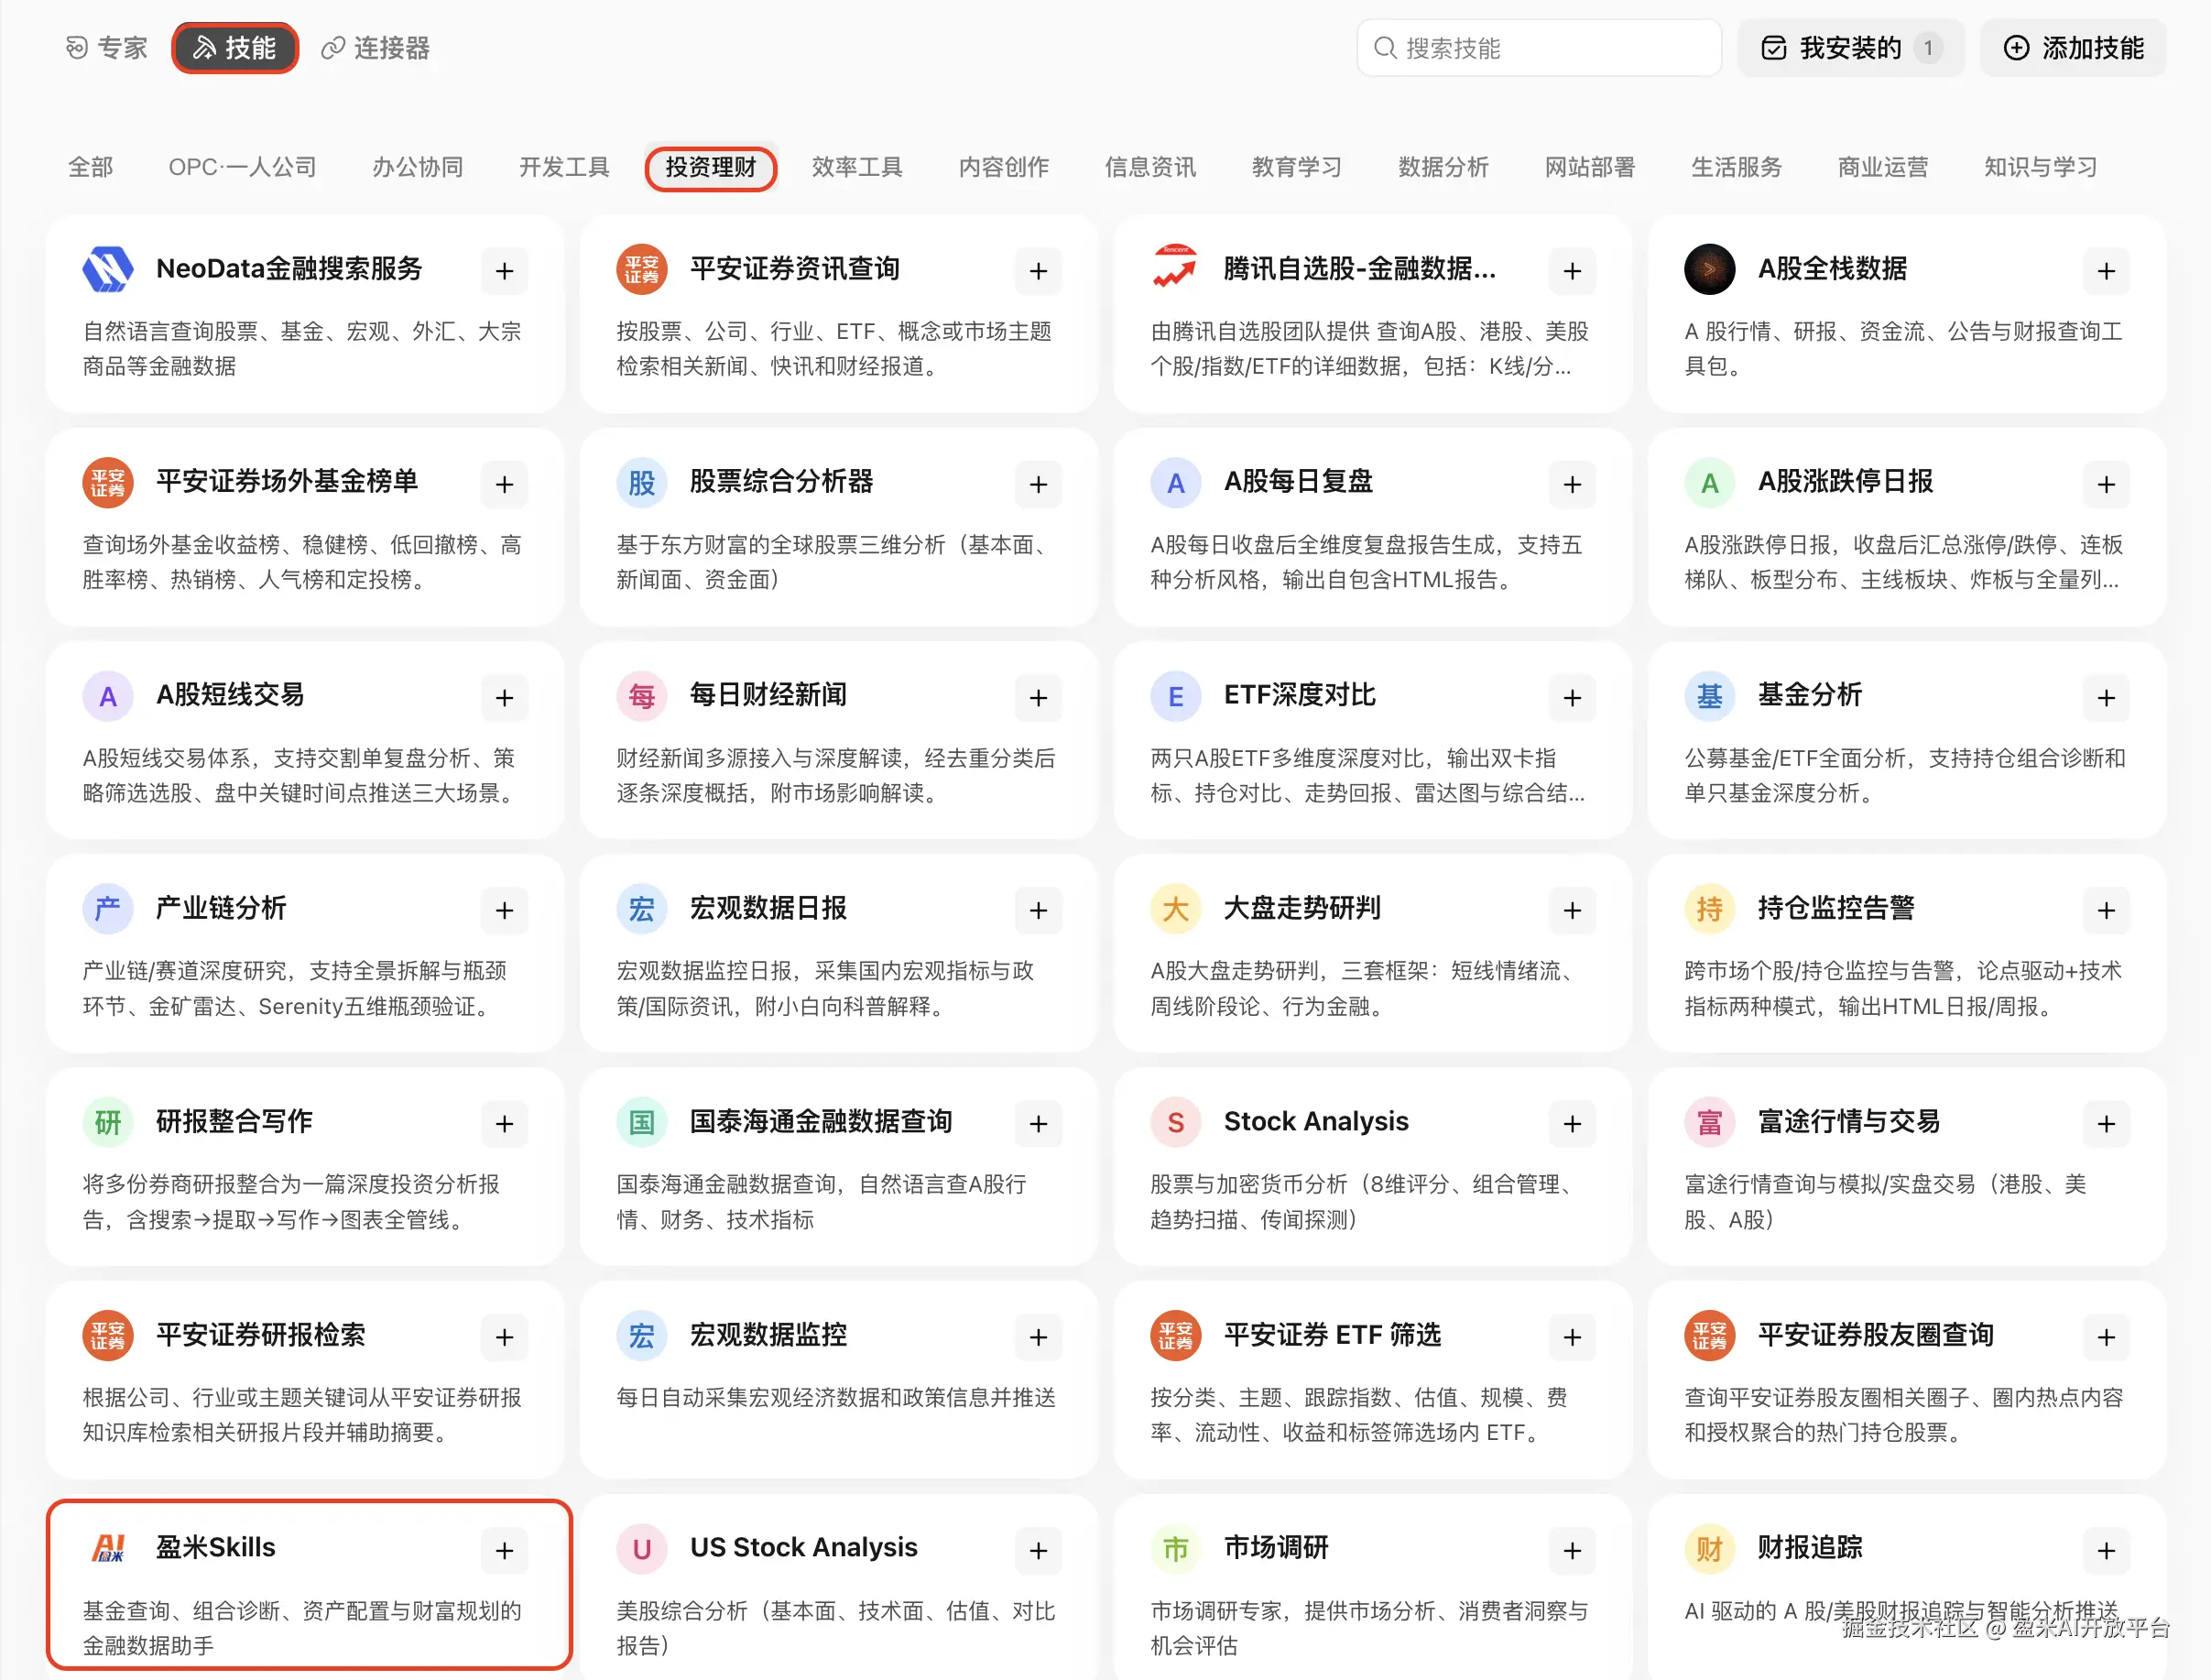The image size is (2211, 1680).
Task: Open 平安证券 ETF 筛选 card title
Action: pos(1333,1335)
